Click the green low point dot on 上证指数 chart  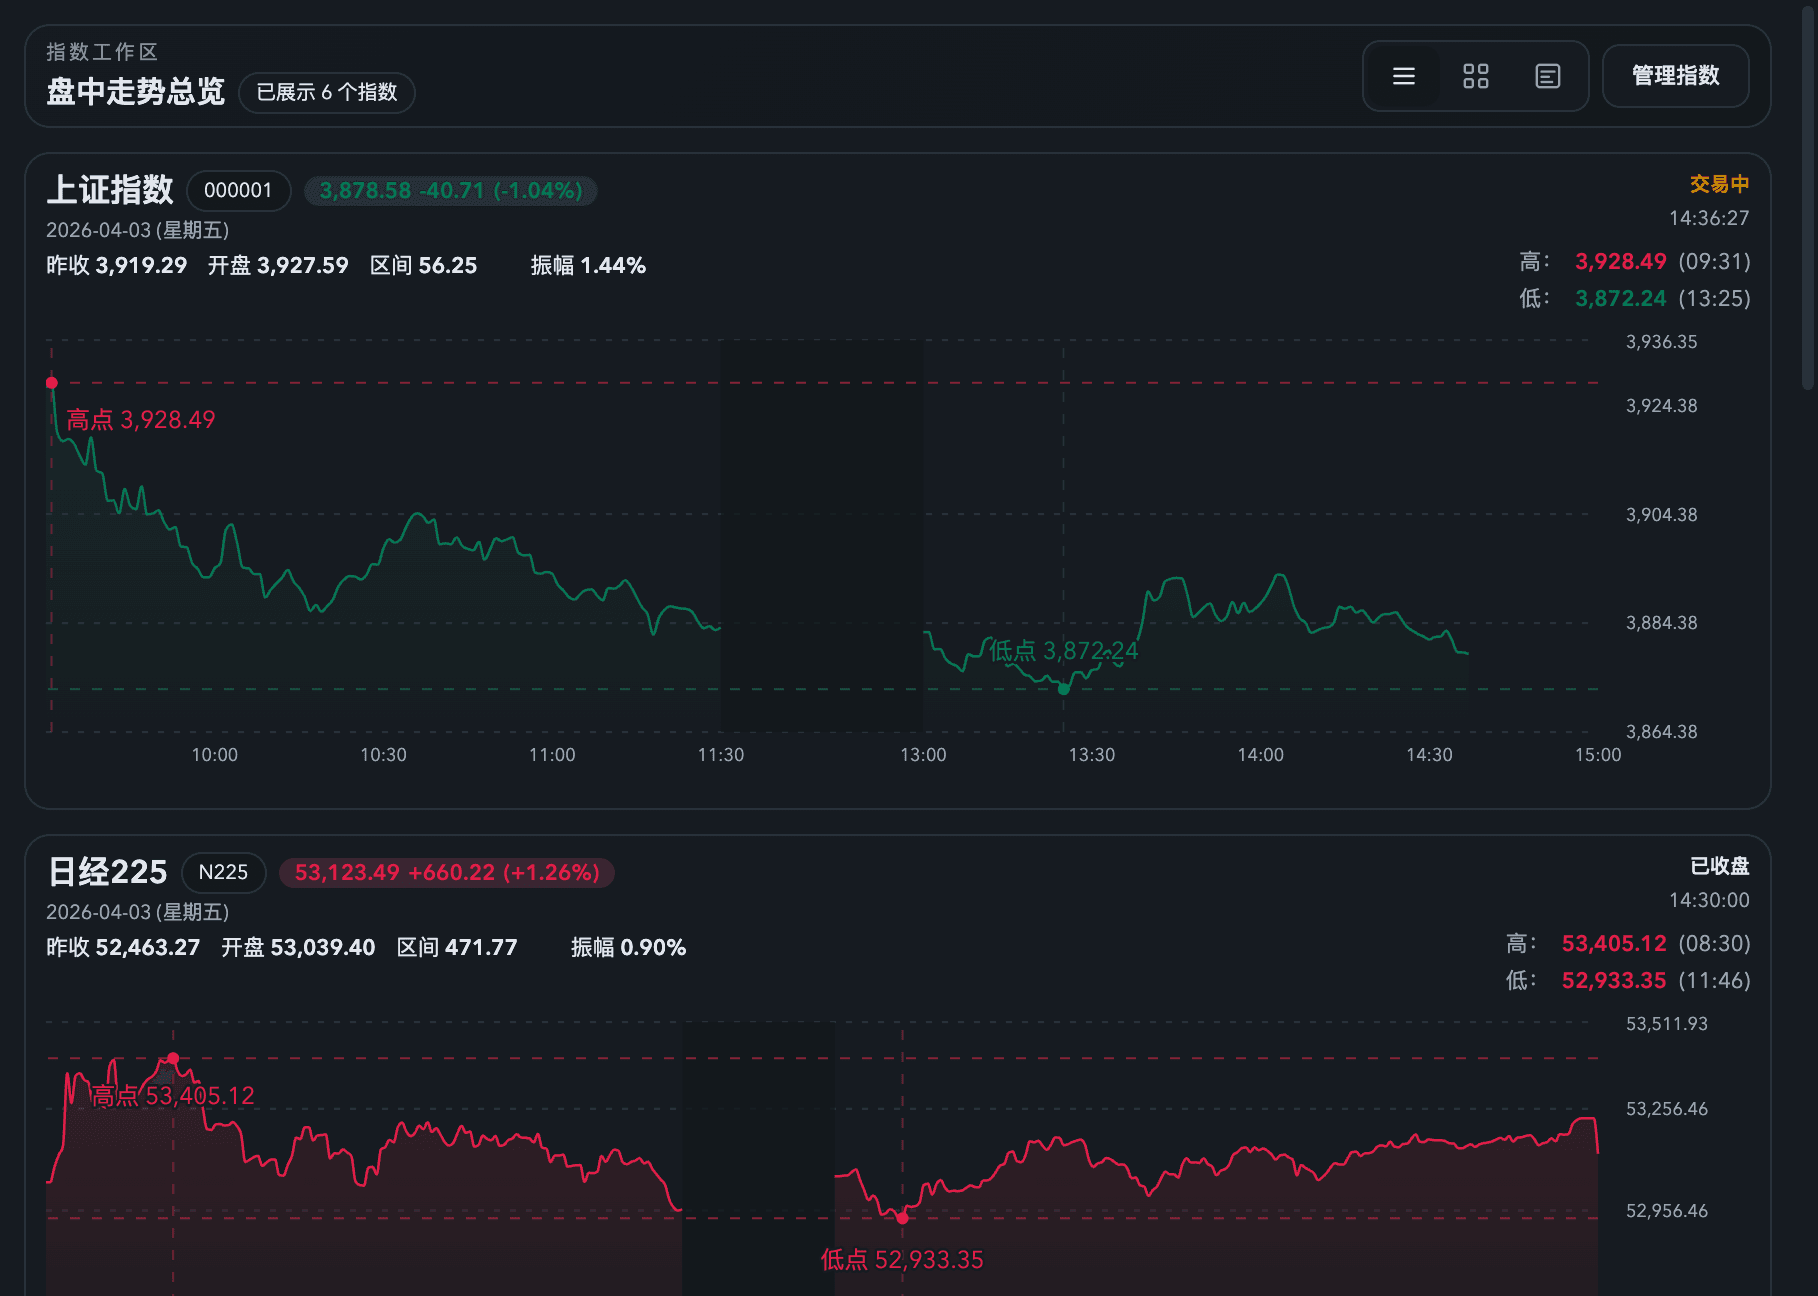(1063, 689)
